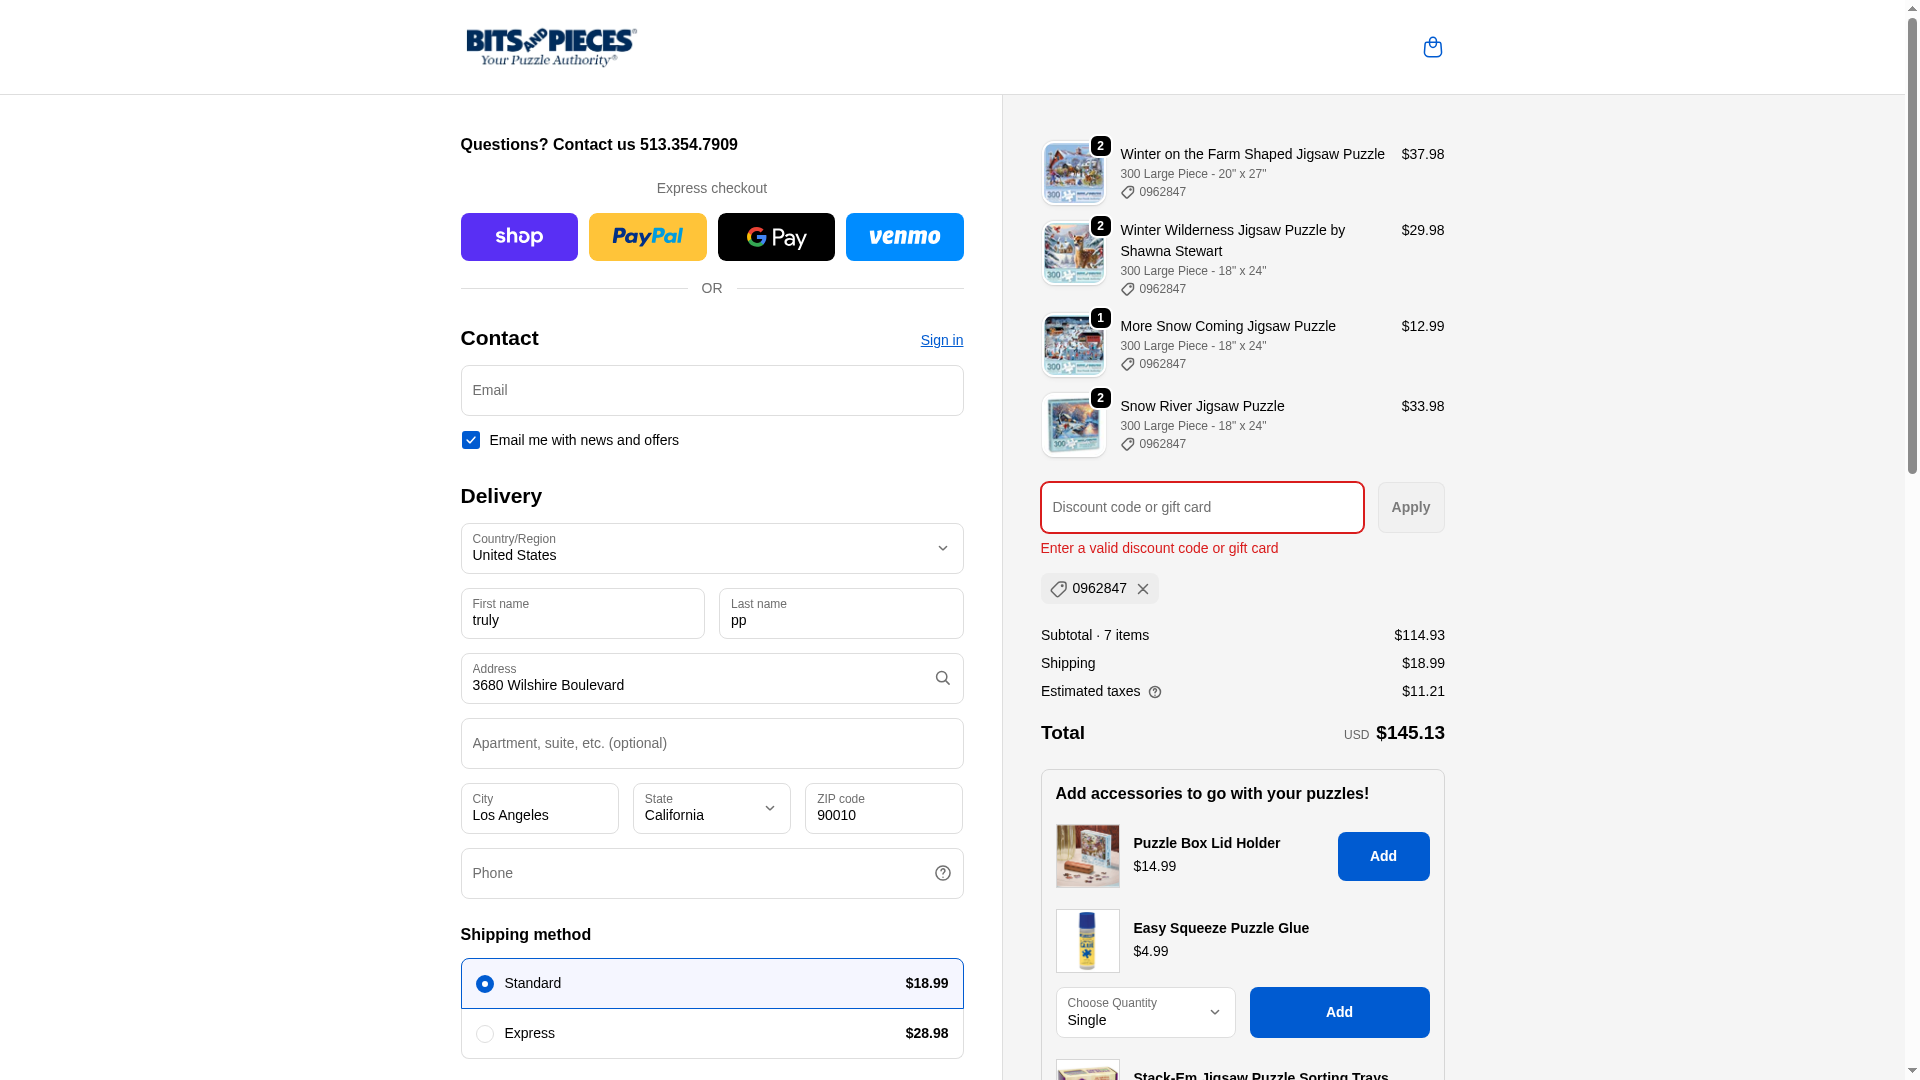Pay with Shop Pay express button
1920x1080 pixels.
tap(519, 237)
